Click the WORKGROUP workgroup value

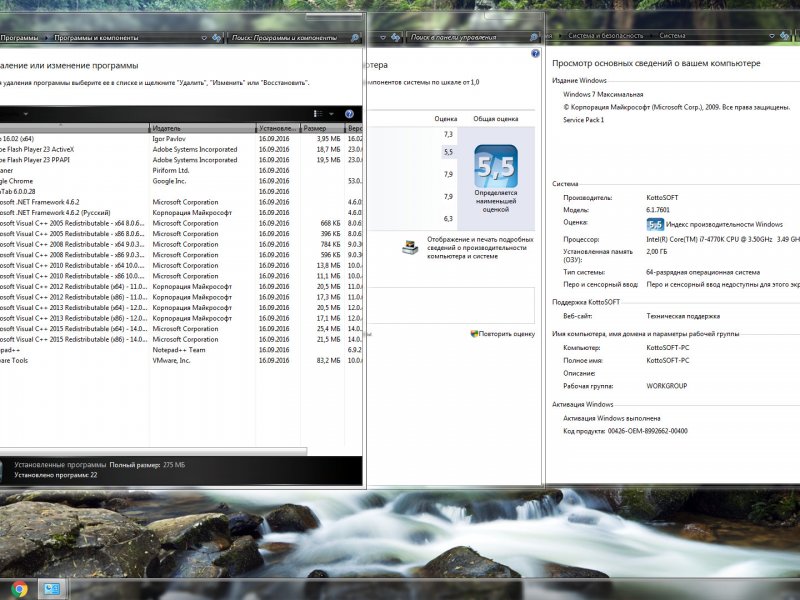point(666,386)
